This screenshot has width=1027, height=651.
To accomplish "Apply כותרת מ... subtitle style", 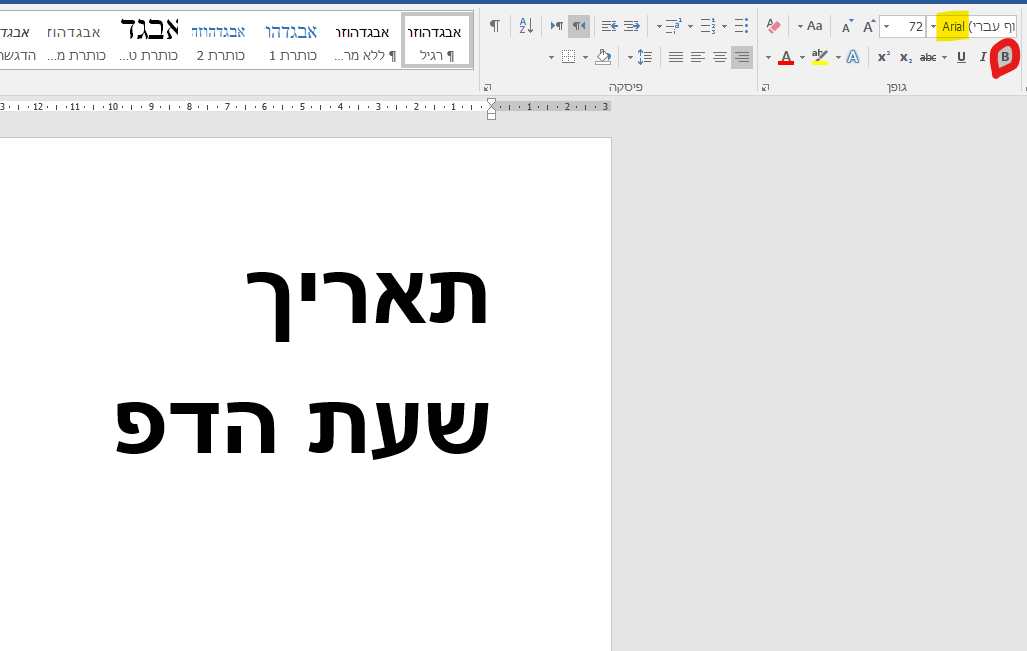I will pyautogui.click(x=77, y=41).
